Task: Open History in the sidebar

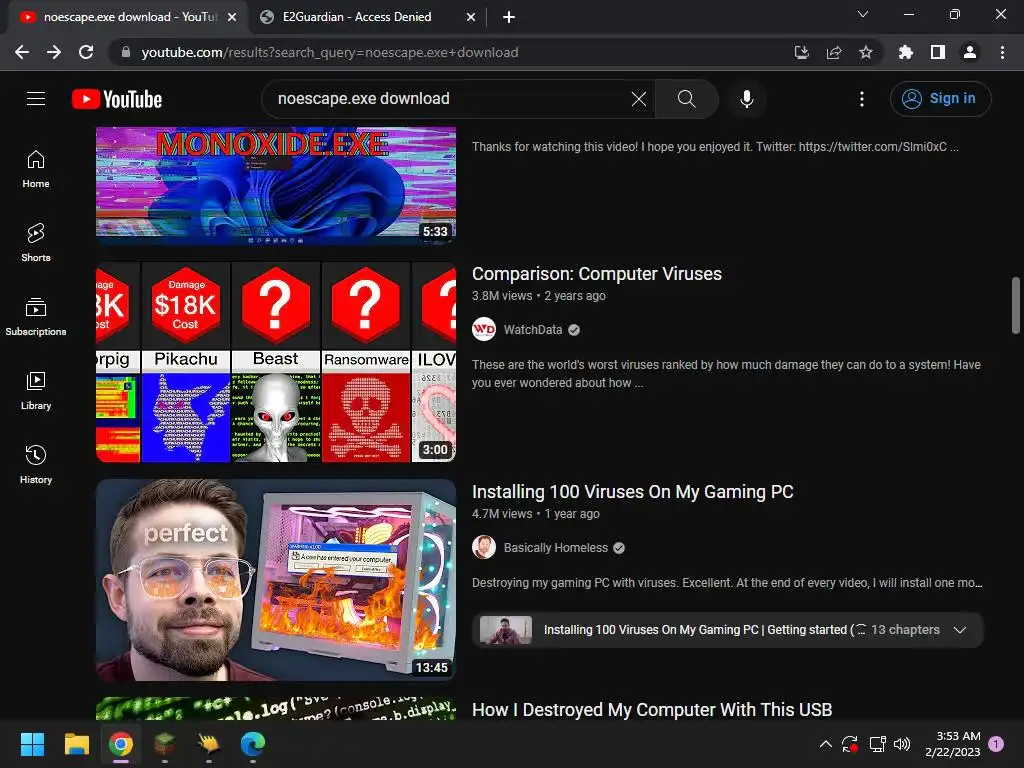Action: (x=36, y=464)
